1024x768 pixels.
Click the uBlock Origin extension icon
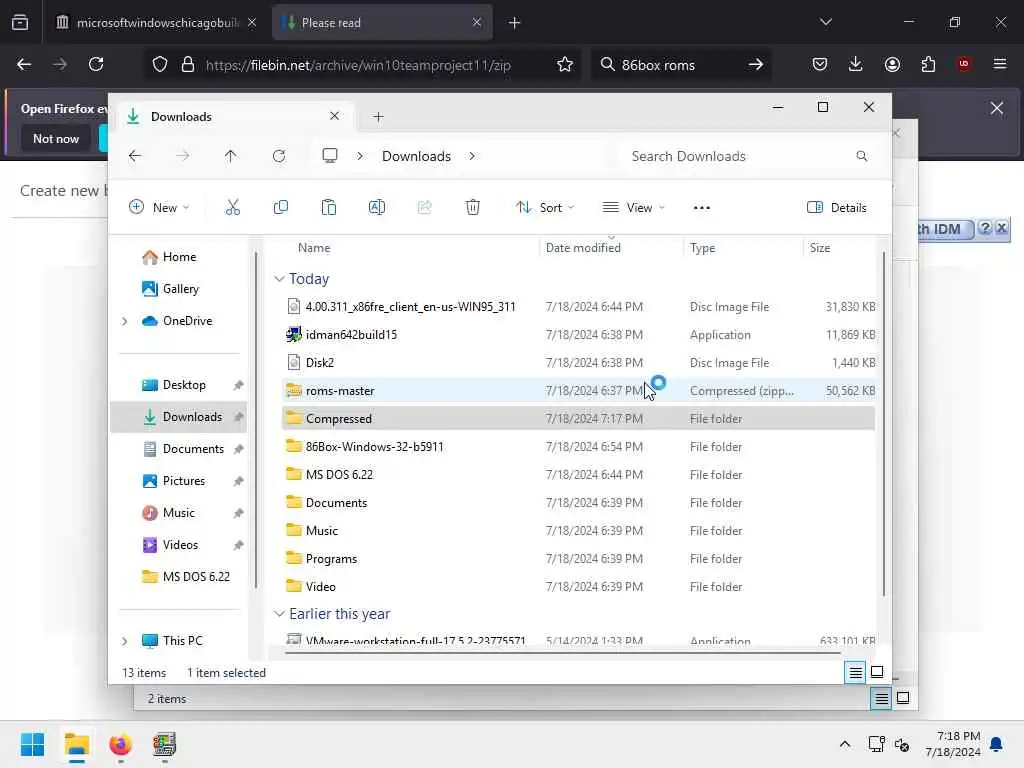[x=964, y=64]
